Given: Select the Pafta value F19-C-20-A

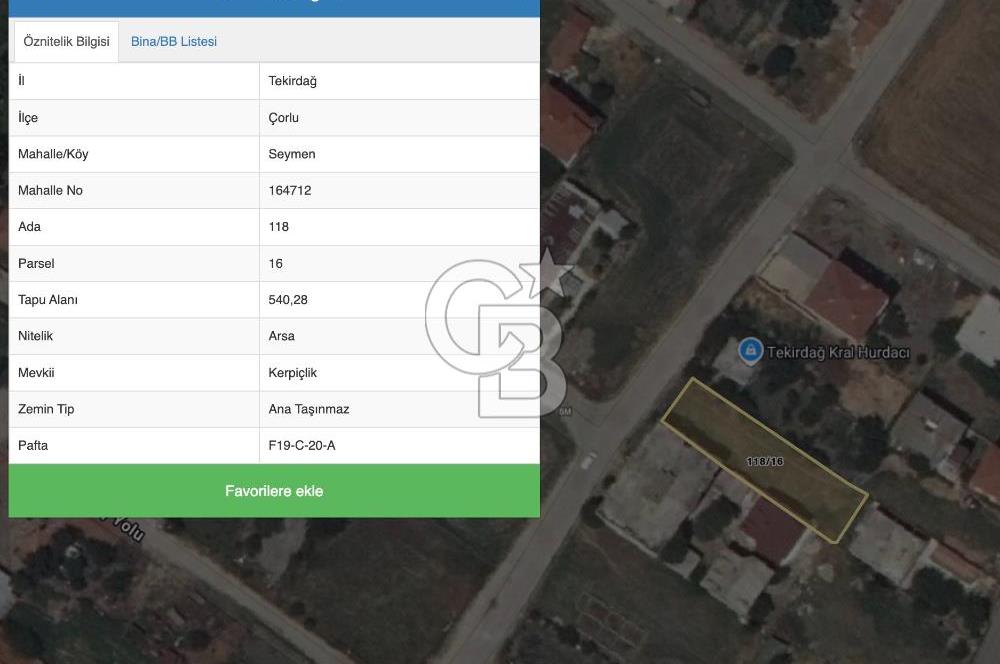Looking at the screenshot, I should pyautogui.click(x=302, y=446).
